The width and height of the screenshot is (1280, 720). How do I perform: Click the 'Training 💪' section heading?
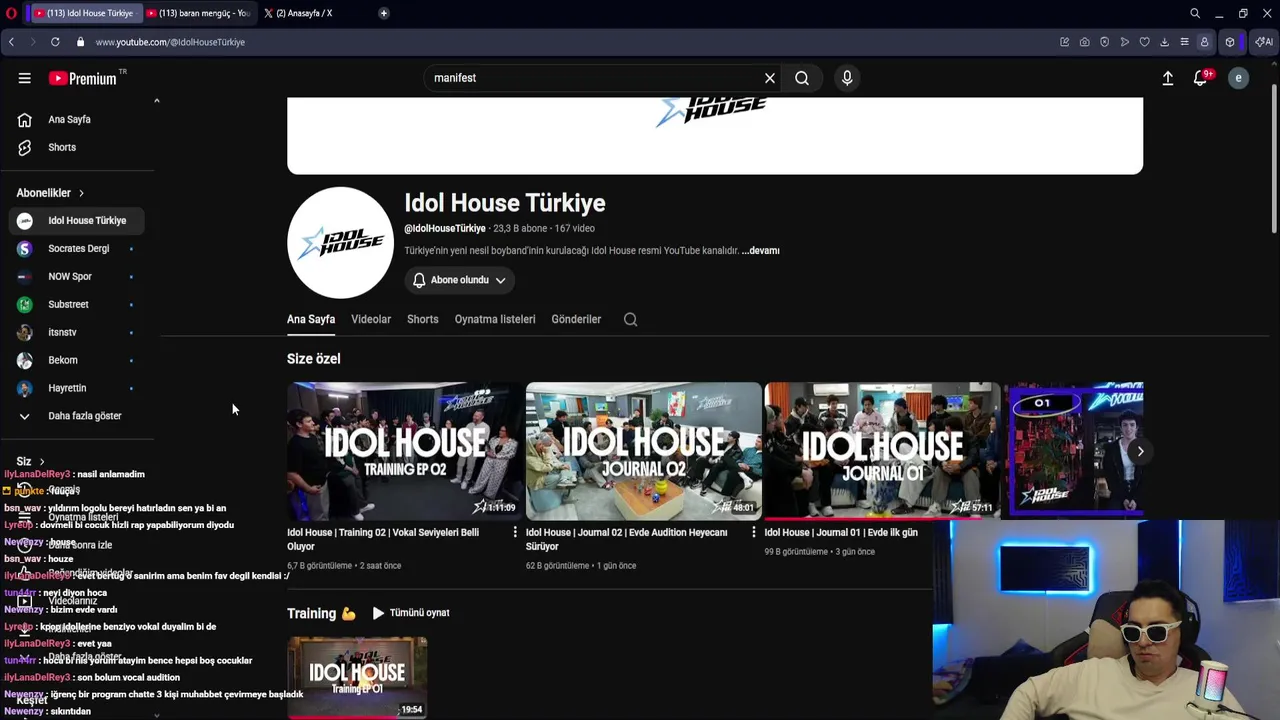pos(321,613)
